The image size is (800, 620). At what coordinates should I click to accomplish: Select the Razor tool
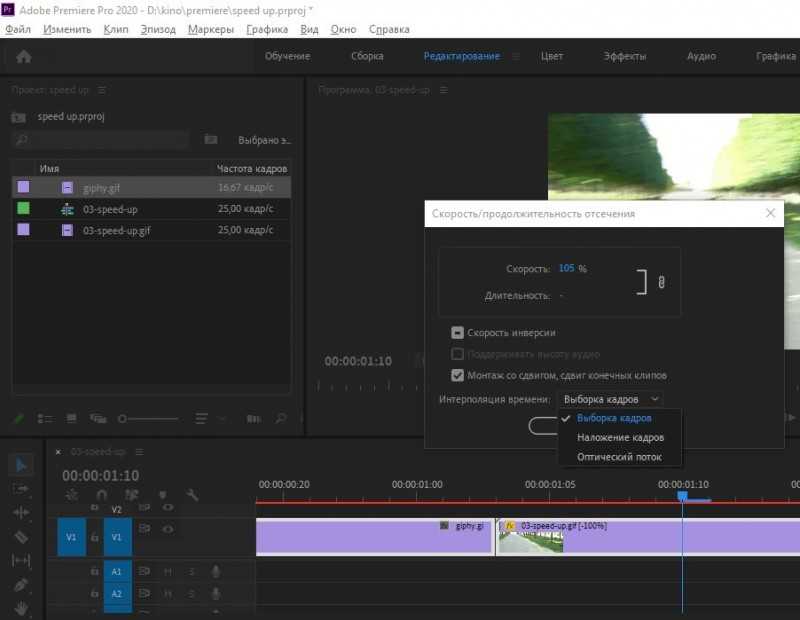pyautogui.click(x=21, y=536)
